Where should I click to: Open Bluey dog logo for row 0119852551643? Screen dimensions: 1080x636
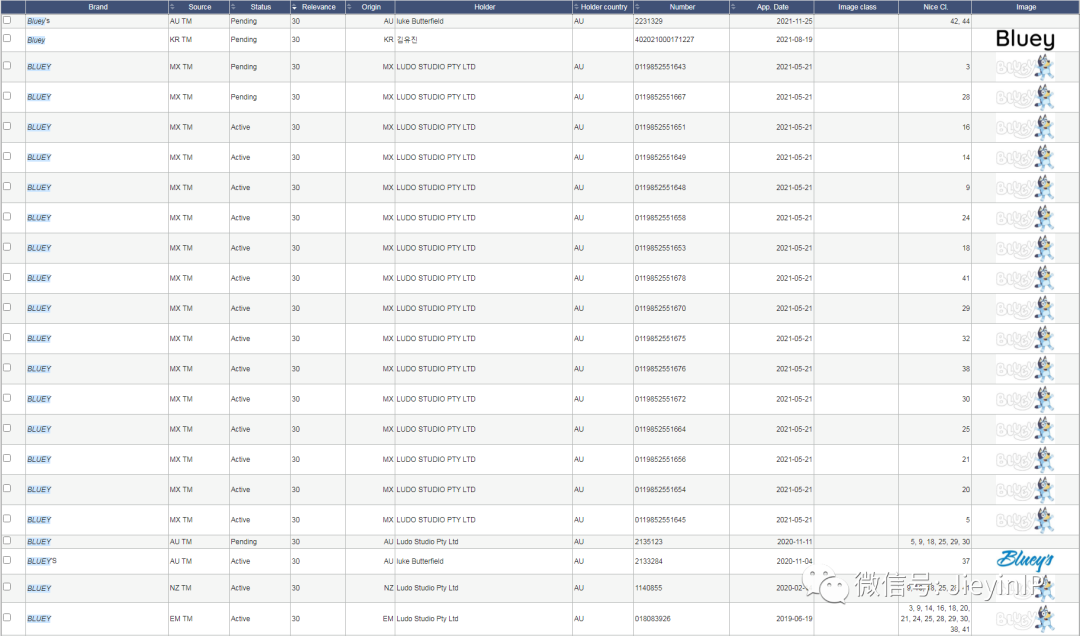click(1025, 67)
